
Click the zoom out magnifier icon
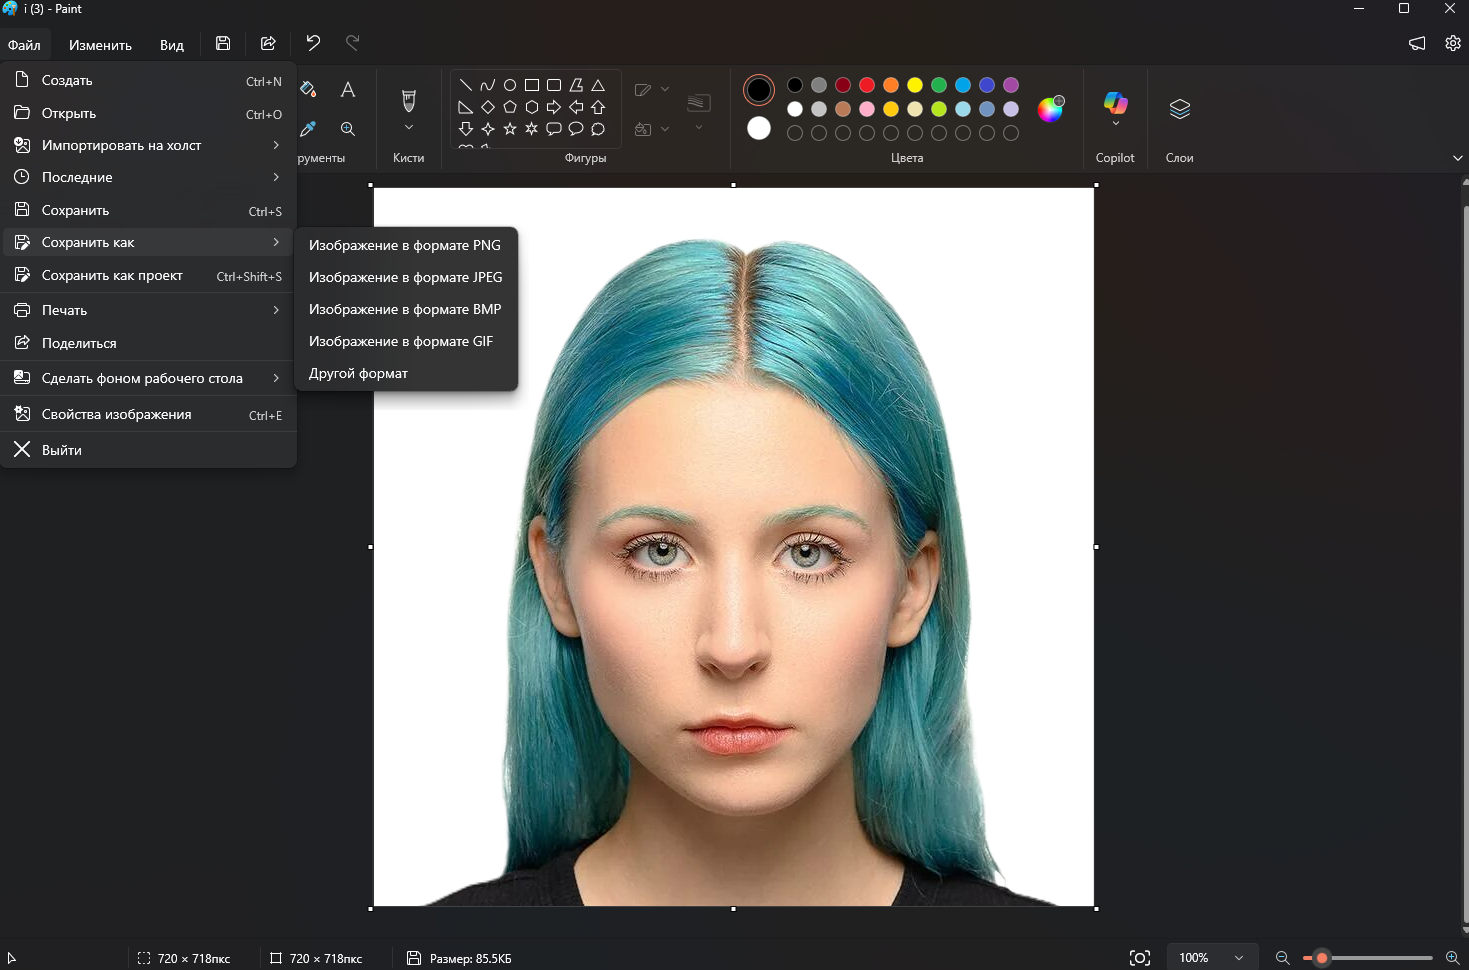[x=1283, y=958]
